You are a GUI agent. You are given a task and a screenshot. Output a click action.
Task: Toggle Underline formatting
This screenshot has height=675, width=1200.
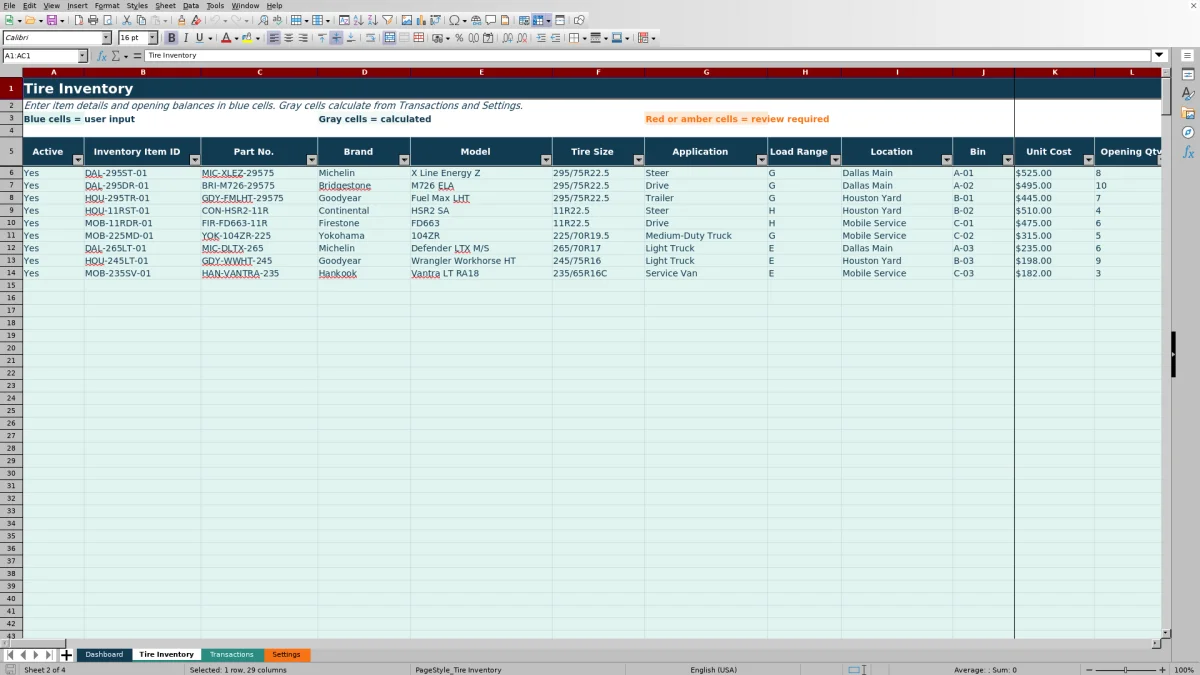click(199, 38)
